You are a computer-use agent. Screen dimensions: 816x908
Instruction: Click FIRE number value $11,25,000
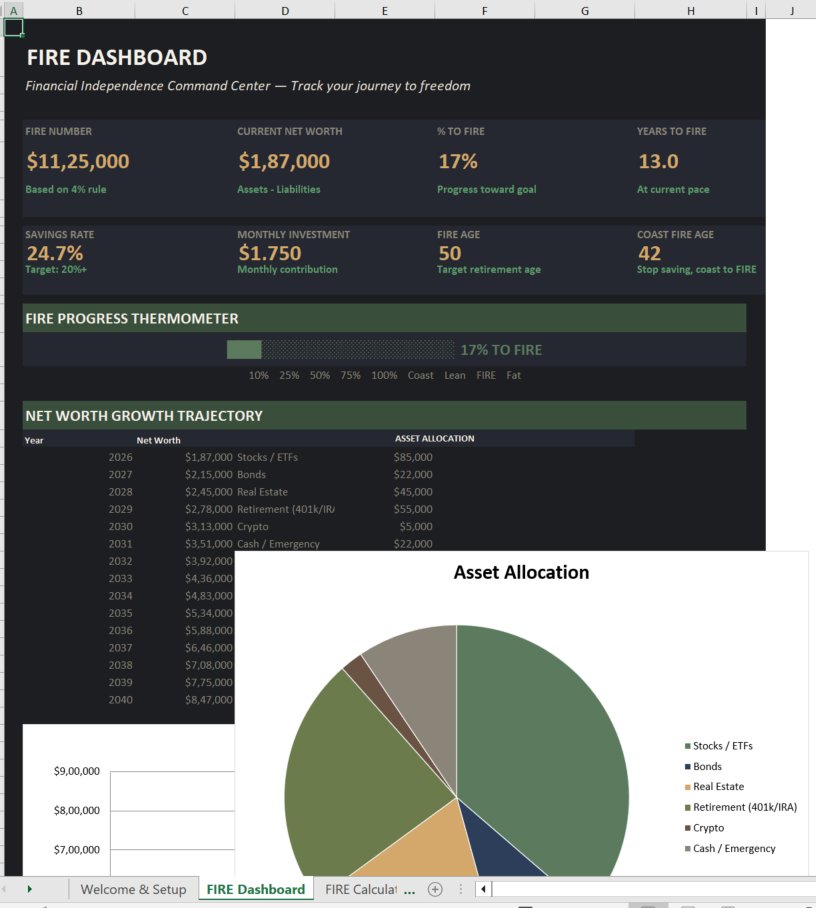78,161
